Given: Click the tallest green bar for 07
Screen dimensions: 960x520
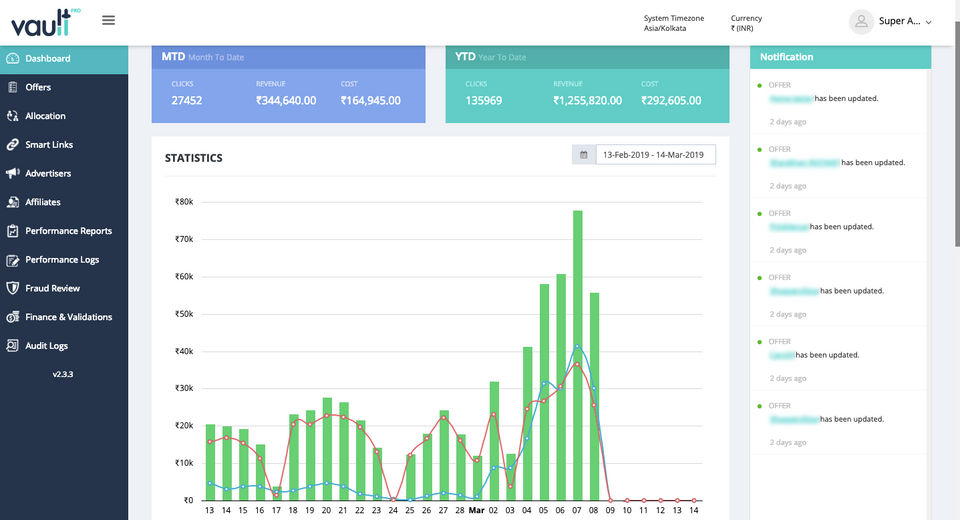Looking at the screenshot, I should (577, 355).
